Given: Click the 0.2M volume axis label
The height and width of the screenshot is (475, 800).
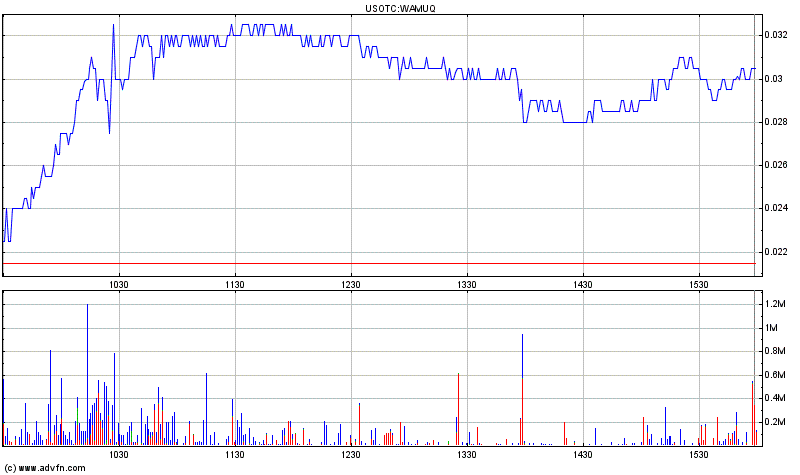Looking at the screenshot, I should click(x=774, y=422).
